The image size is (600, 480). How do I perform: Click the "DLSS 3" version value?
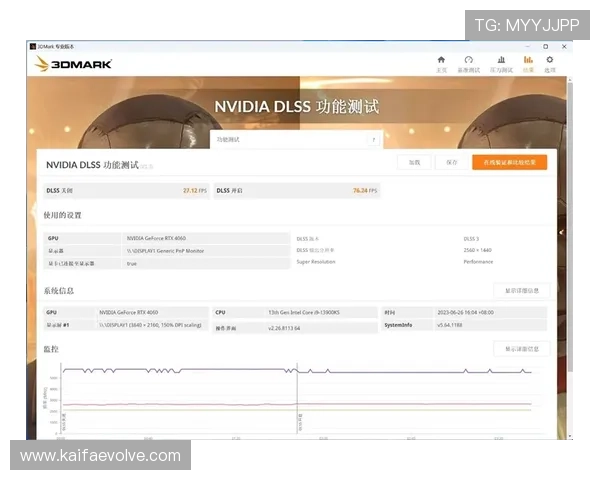[x=471, y=239]
